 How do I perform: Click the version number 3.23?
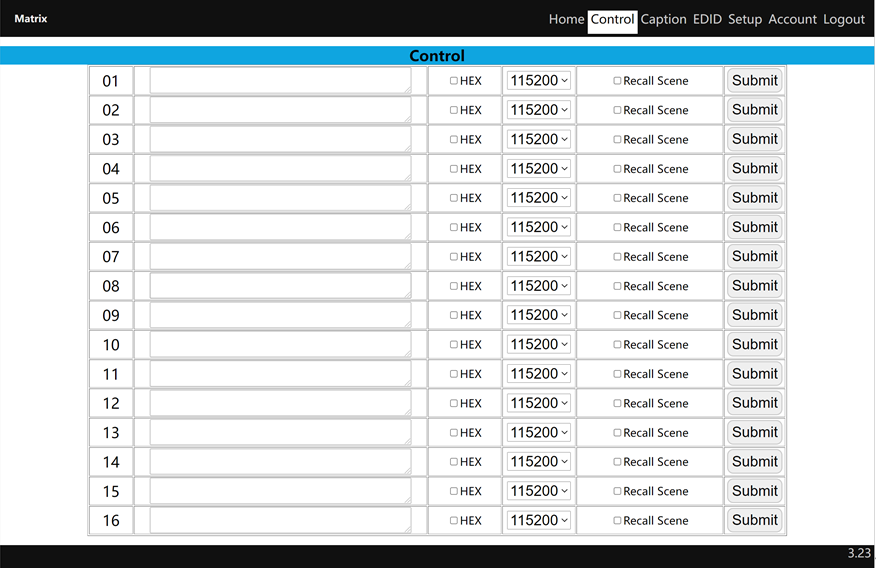coord(859,553)
